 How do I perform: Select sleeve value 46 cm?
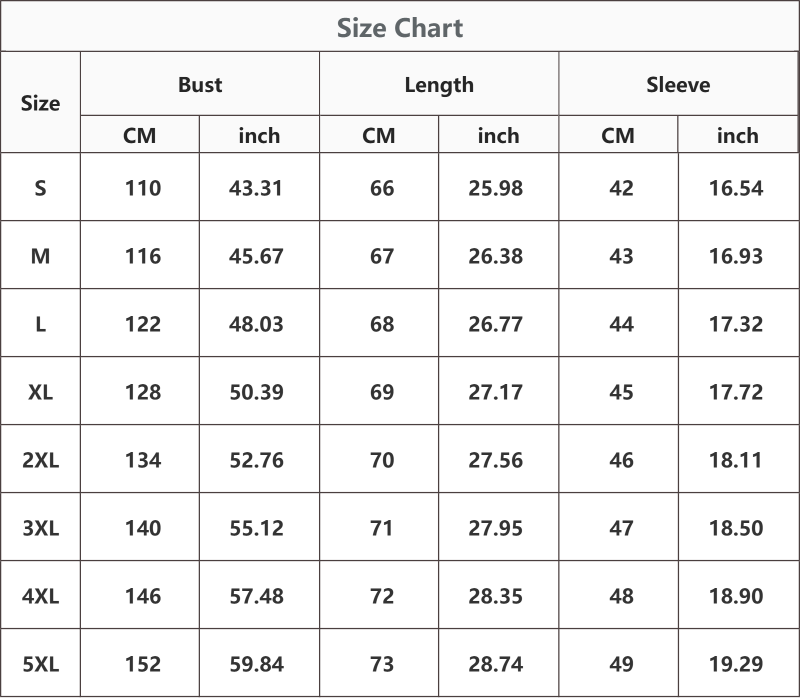tap(621, 460)
